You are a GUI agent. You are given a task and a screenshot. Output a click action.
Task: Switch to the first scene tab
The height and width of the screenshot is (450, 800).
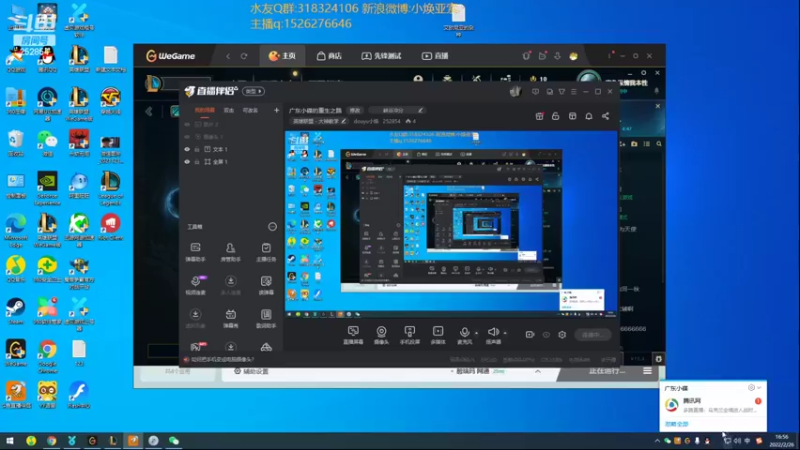[x=205, y=110]
